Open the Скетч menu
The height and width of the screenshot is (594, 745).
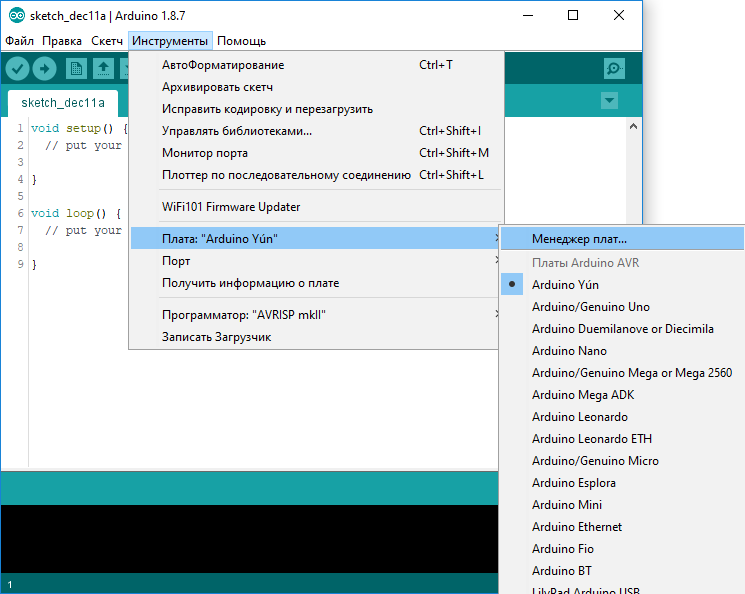[x=107, y=41]
